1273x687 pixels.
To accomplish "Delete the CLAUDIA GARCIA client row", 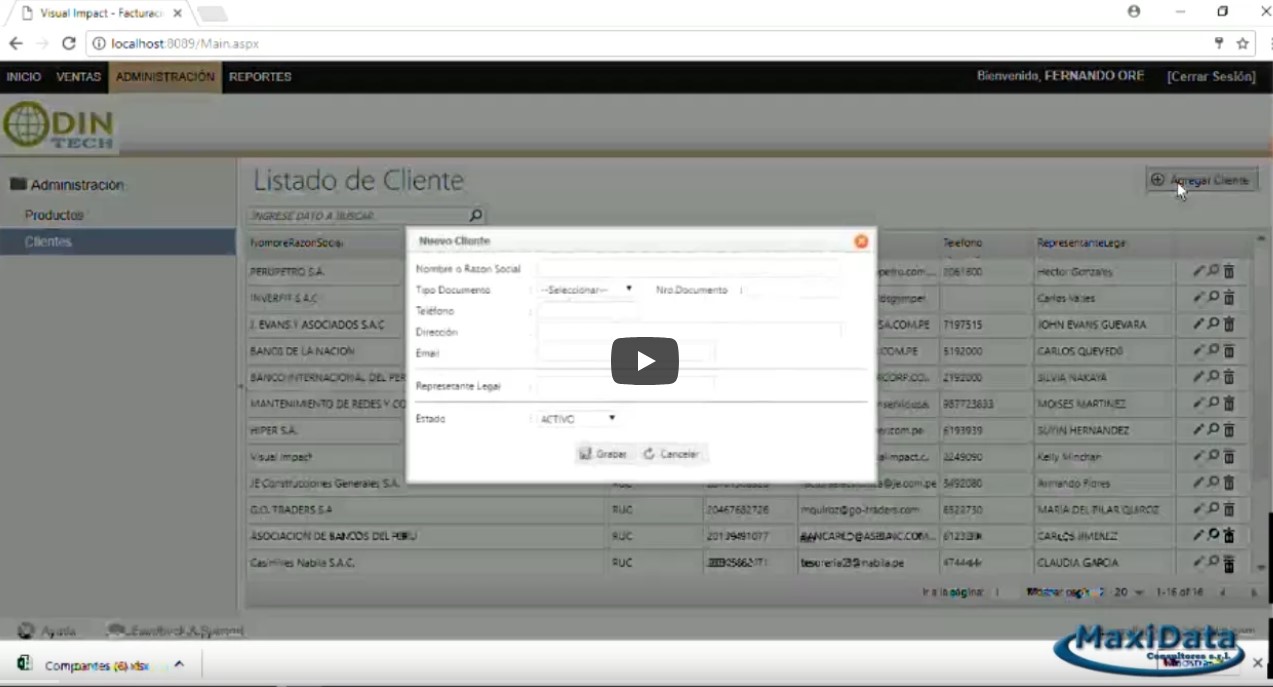I will click(1229, 562).
